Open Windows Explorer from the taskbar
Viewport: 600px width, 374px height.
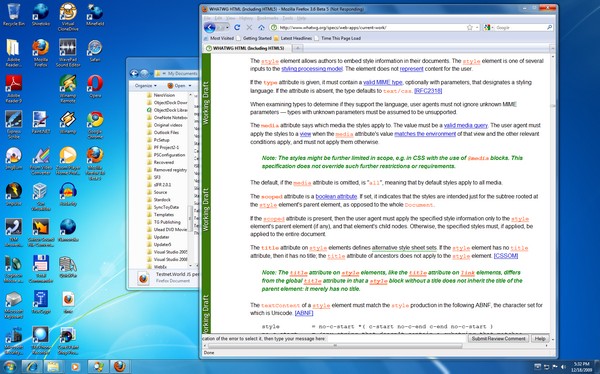53,367
